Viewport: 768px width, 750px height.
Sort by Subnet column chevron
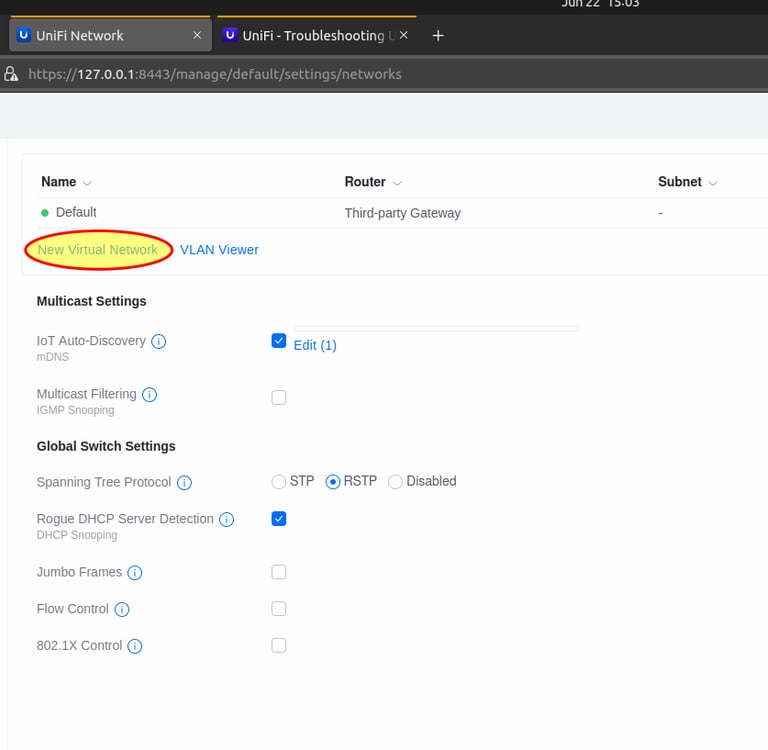pyautogui.click(x=713, y=183)
